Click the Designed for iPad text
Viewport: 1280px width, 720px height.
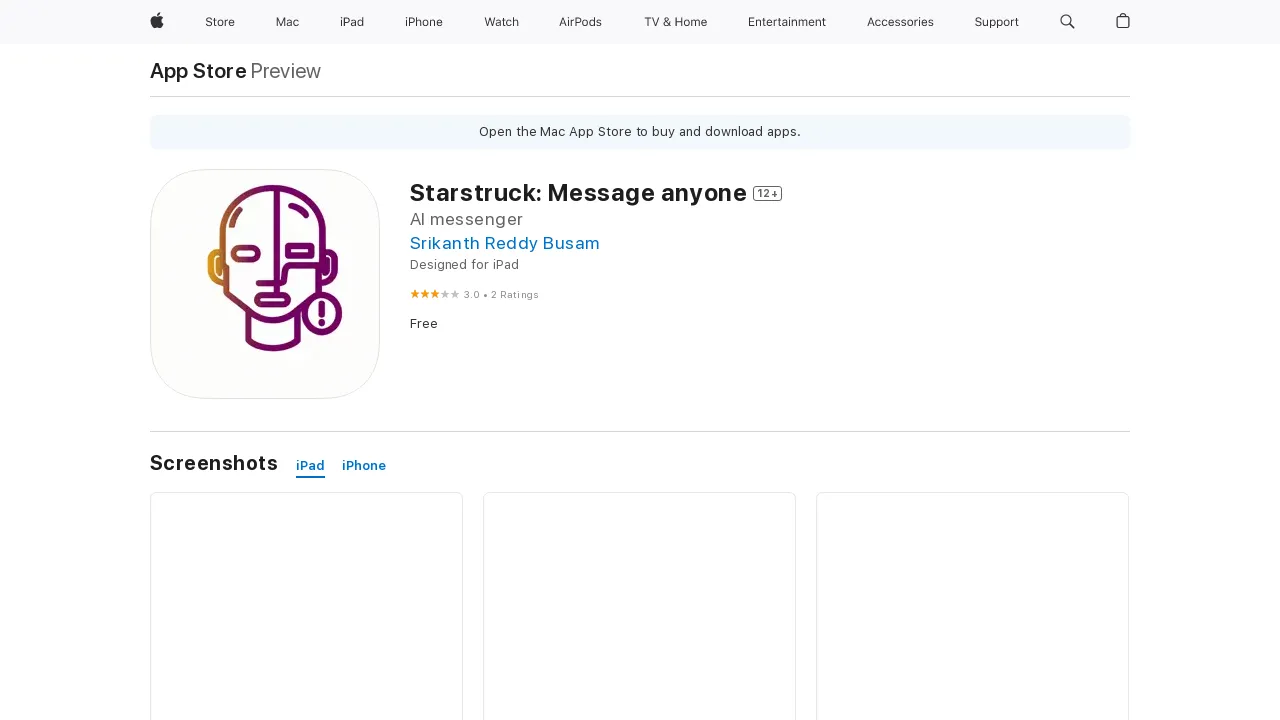coord(464,265)
